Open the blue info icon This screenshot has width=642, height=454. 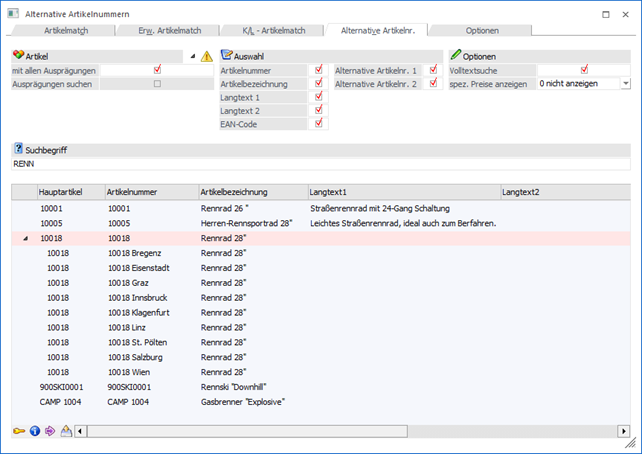click(34, 431)
